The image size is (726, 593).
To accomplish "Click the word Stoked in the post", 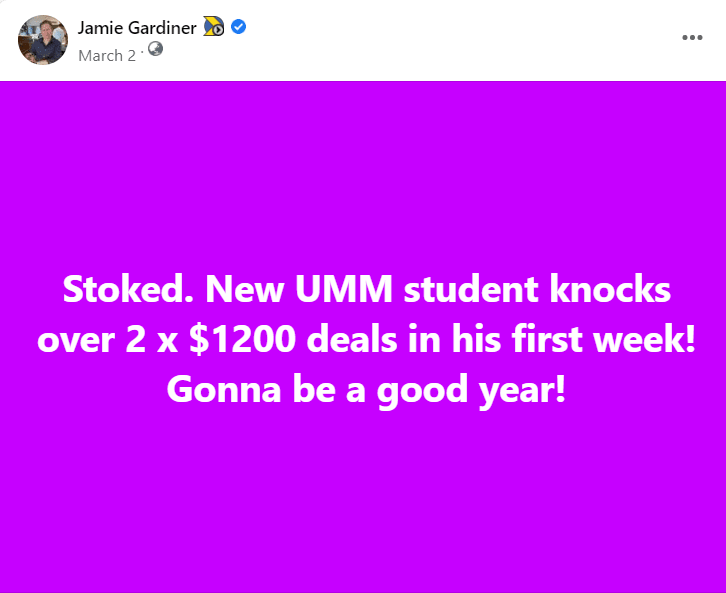I will pos(128,289).
